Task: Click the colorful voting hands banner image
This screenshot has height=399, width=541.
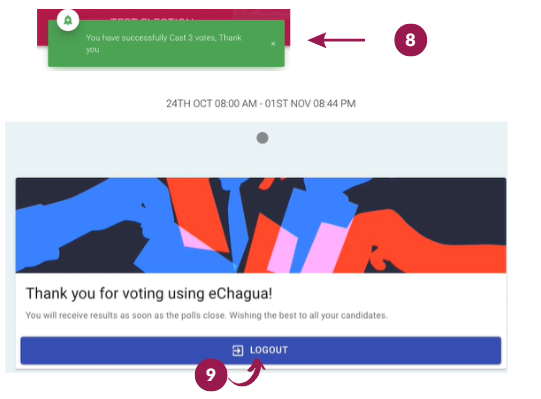Action: [261, 225]
